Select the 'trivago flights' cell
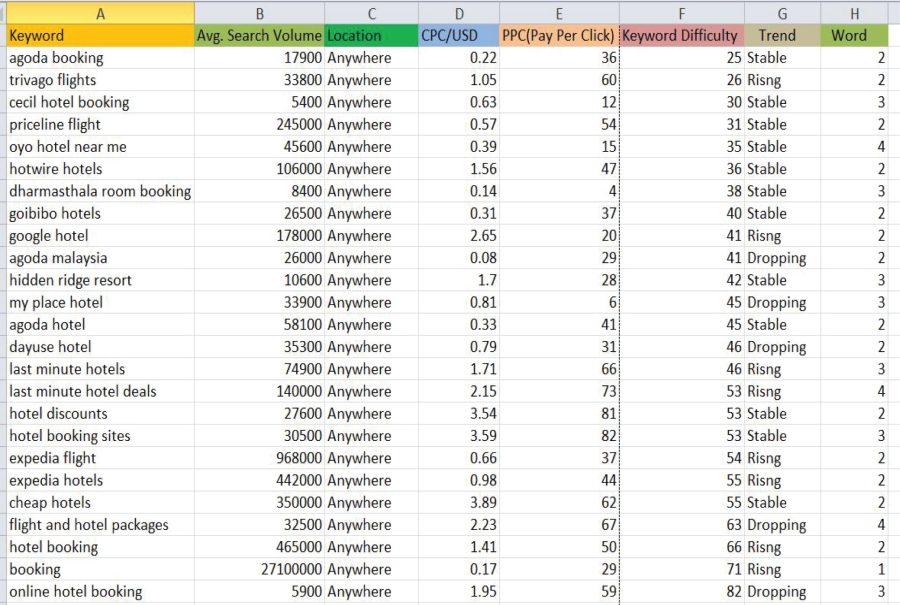This screenshot has height=605, width=900. pyautogui.click(x=100, y=80)
